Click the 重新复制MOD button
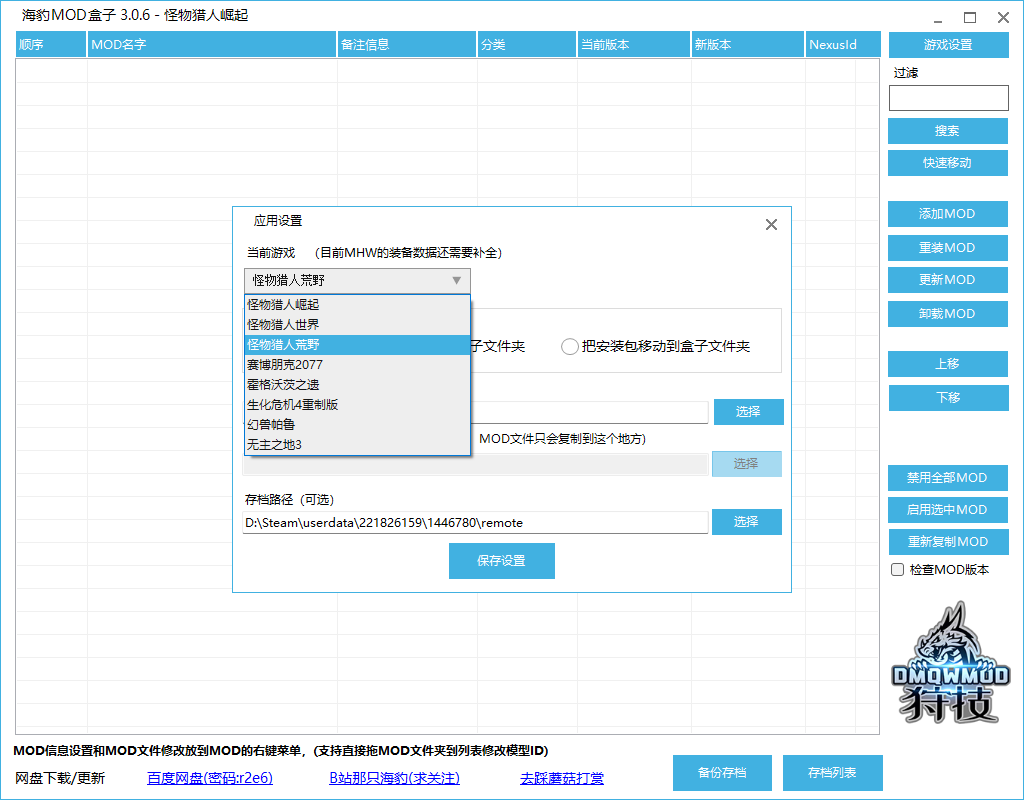The image size is (1024, 800). pyautogui.click(x=948, y=541)
